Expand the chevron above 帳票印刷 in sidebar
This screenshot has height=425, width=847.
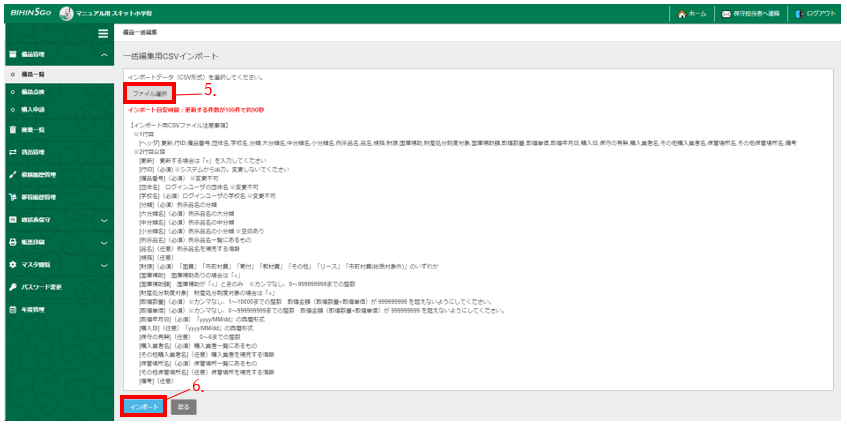tap(104, 219)
